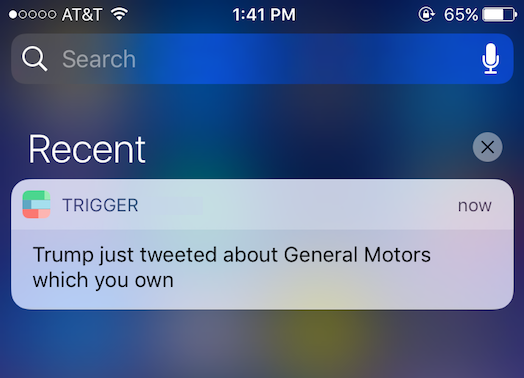Tap the Search placeholder word

point(99,59)
